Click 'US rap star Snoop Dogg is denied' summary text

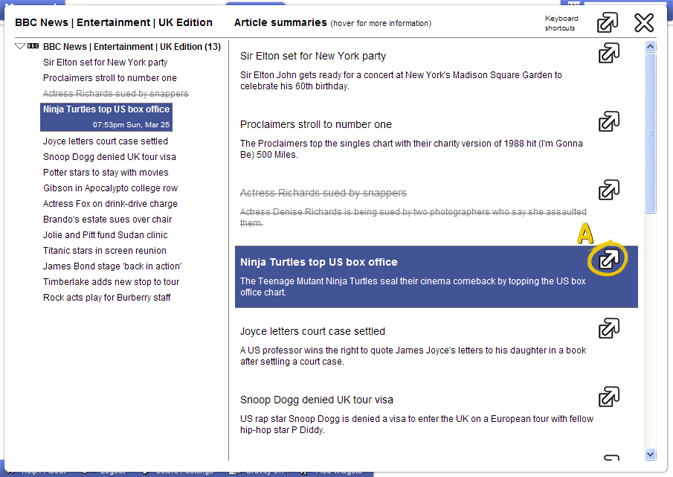(x=417, y=424)
